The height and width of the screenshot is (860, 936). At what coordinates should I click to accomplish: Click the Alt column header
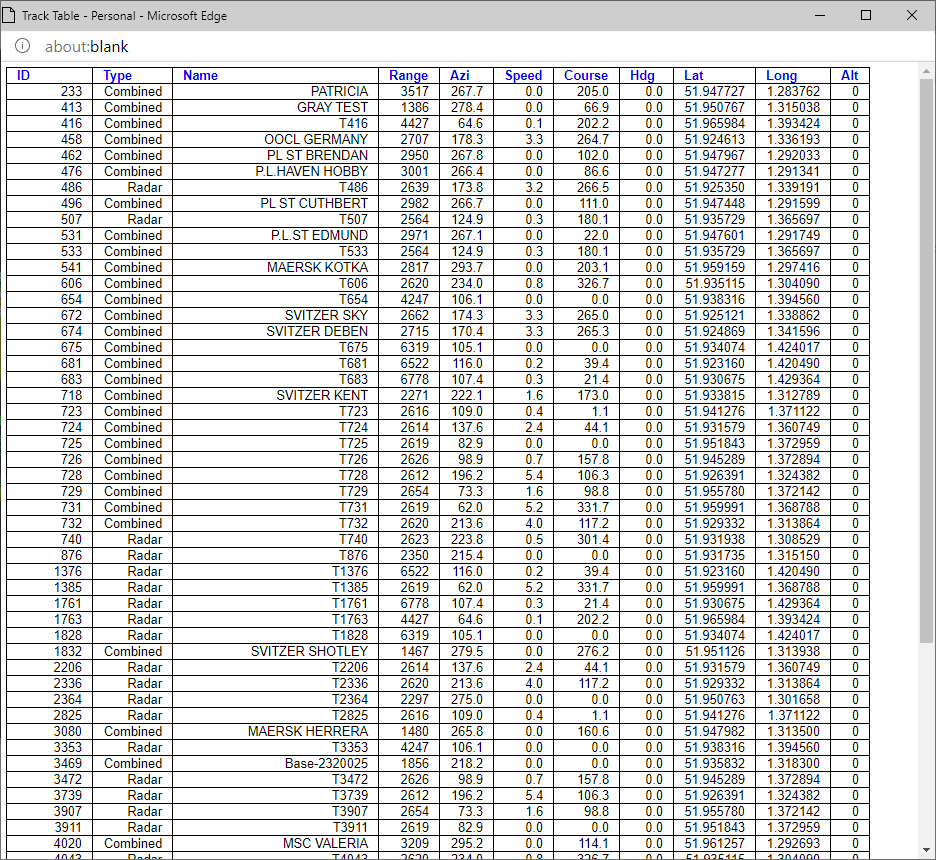[849, 75]
